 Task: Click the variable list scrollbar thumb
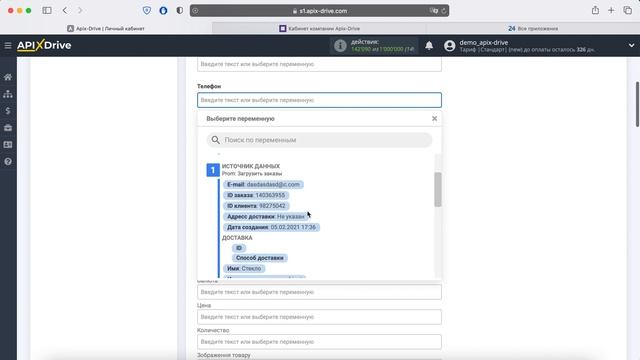click(438, 190)
